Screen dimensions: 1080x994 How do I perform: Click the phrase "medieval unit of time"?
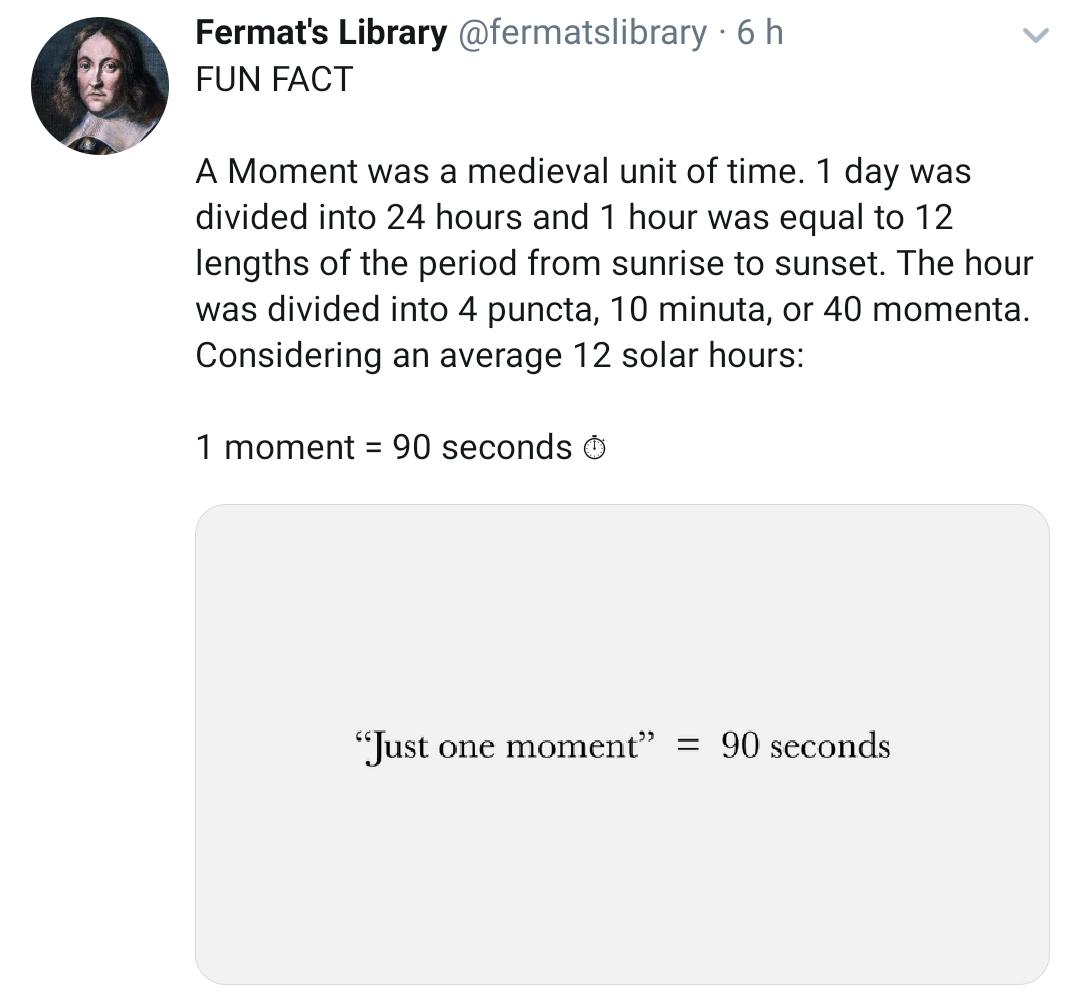click(x=634, y=172)
